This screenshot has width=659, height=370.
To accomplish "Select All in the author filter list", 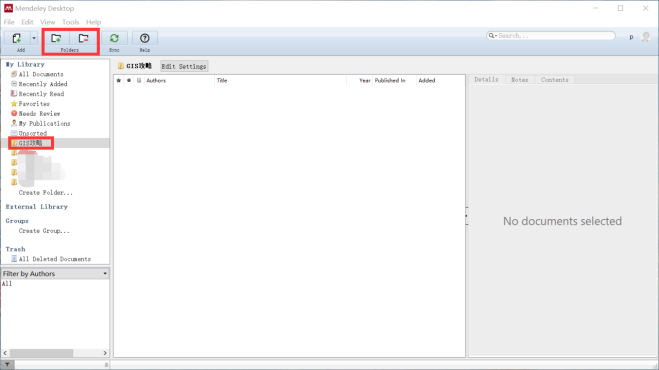I will click(7, 284).
